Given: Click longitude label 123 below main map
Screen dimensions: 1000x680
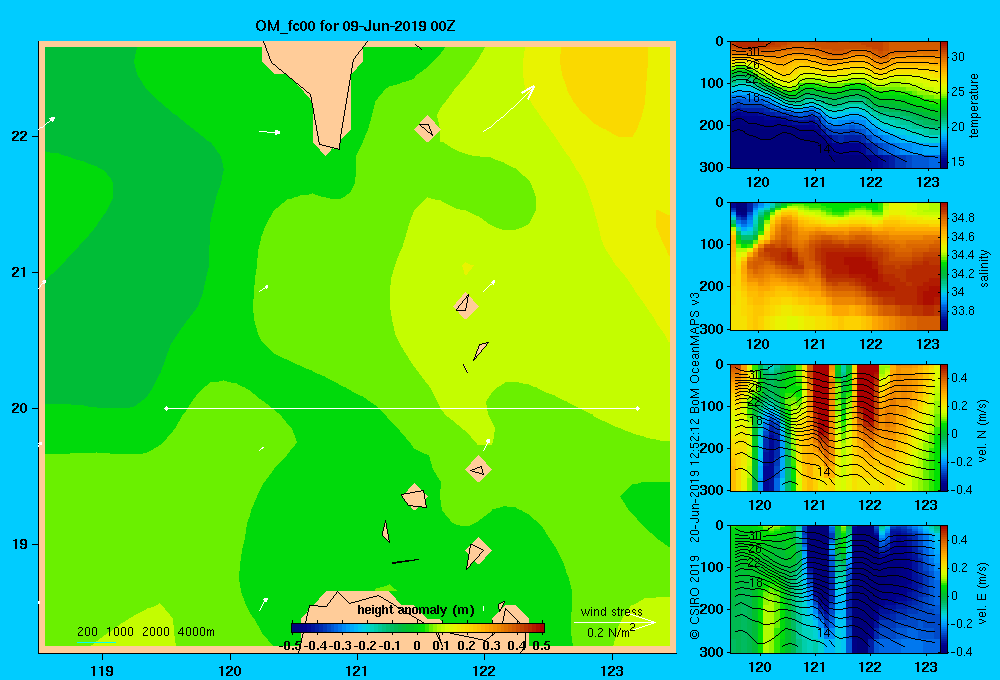Looking at the screenshot, I should point(612,670).
